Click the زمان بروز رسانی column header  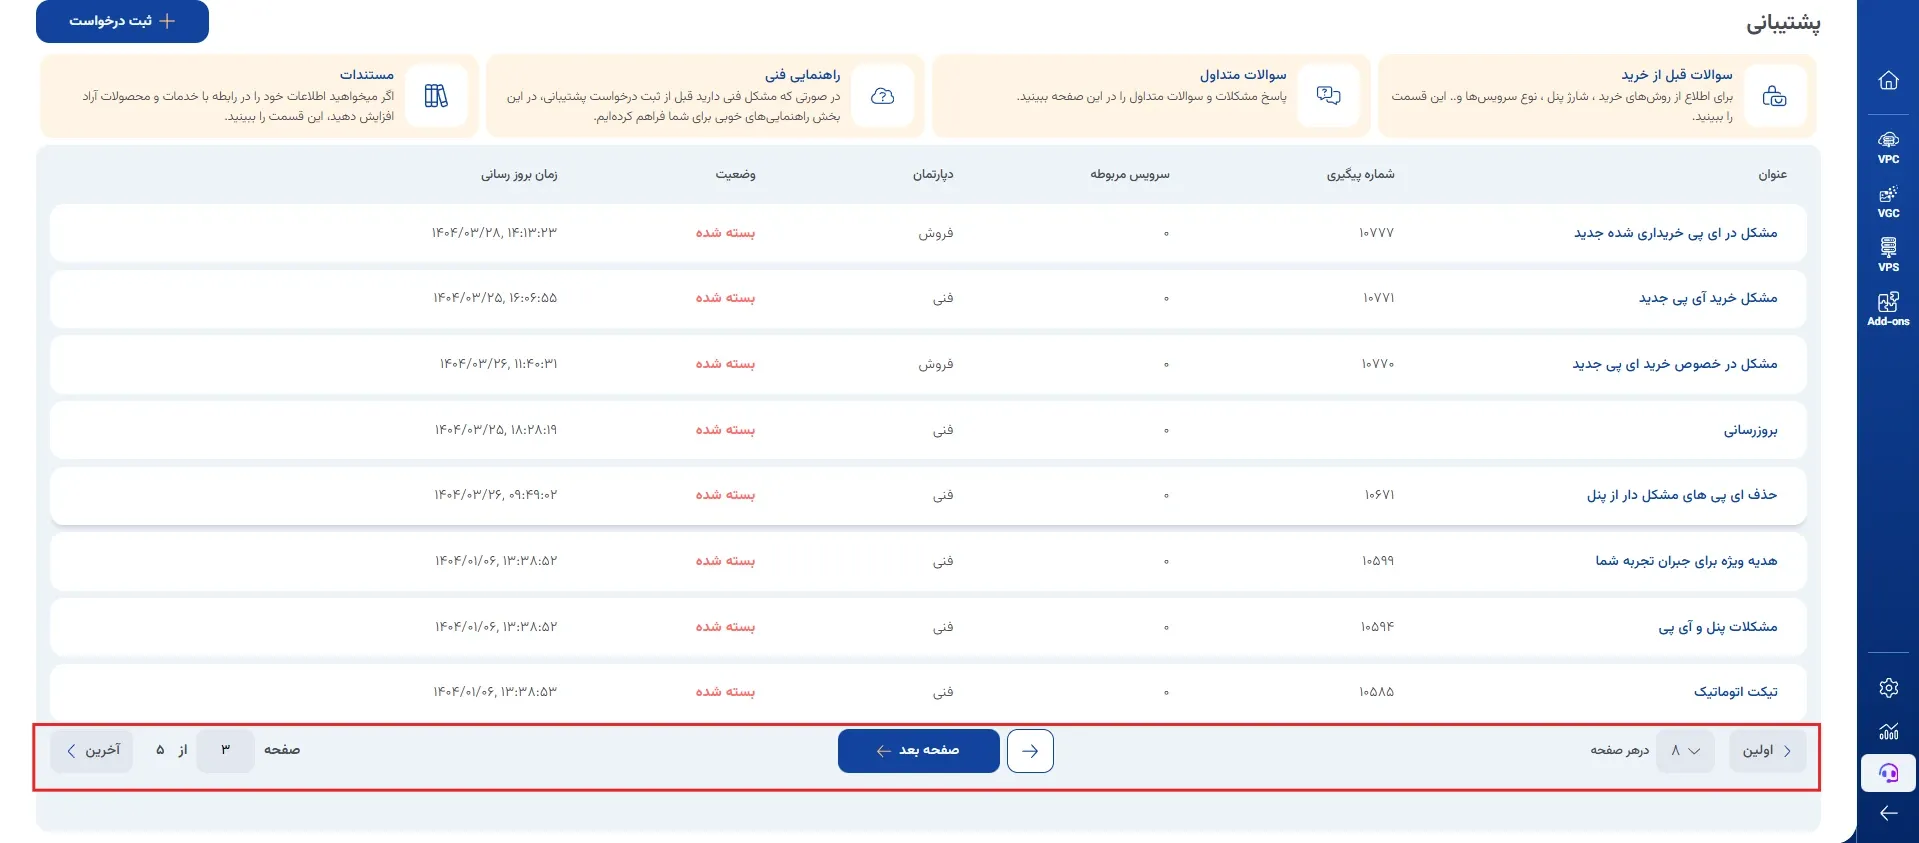click(519, 175)
